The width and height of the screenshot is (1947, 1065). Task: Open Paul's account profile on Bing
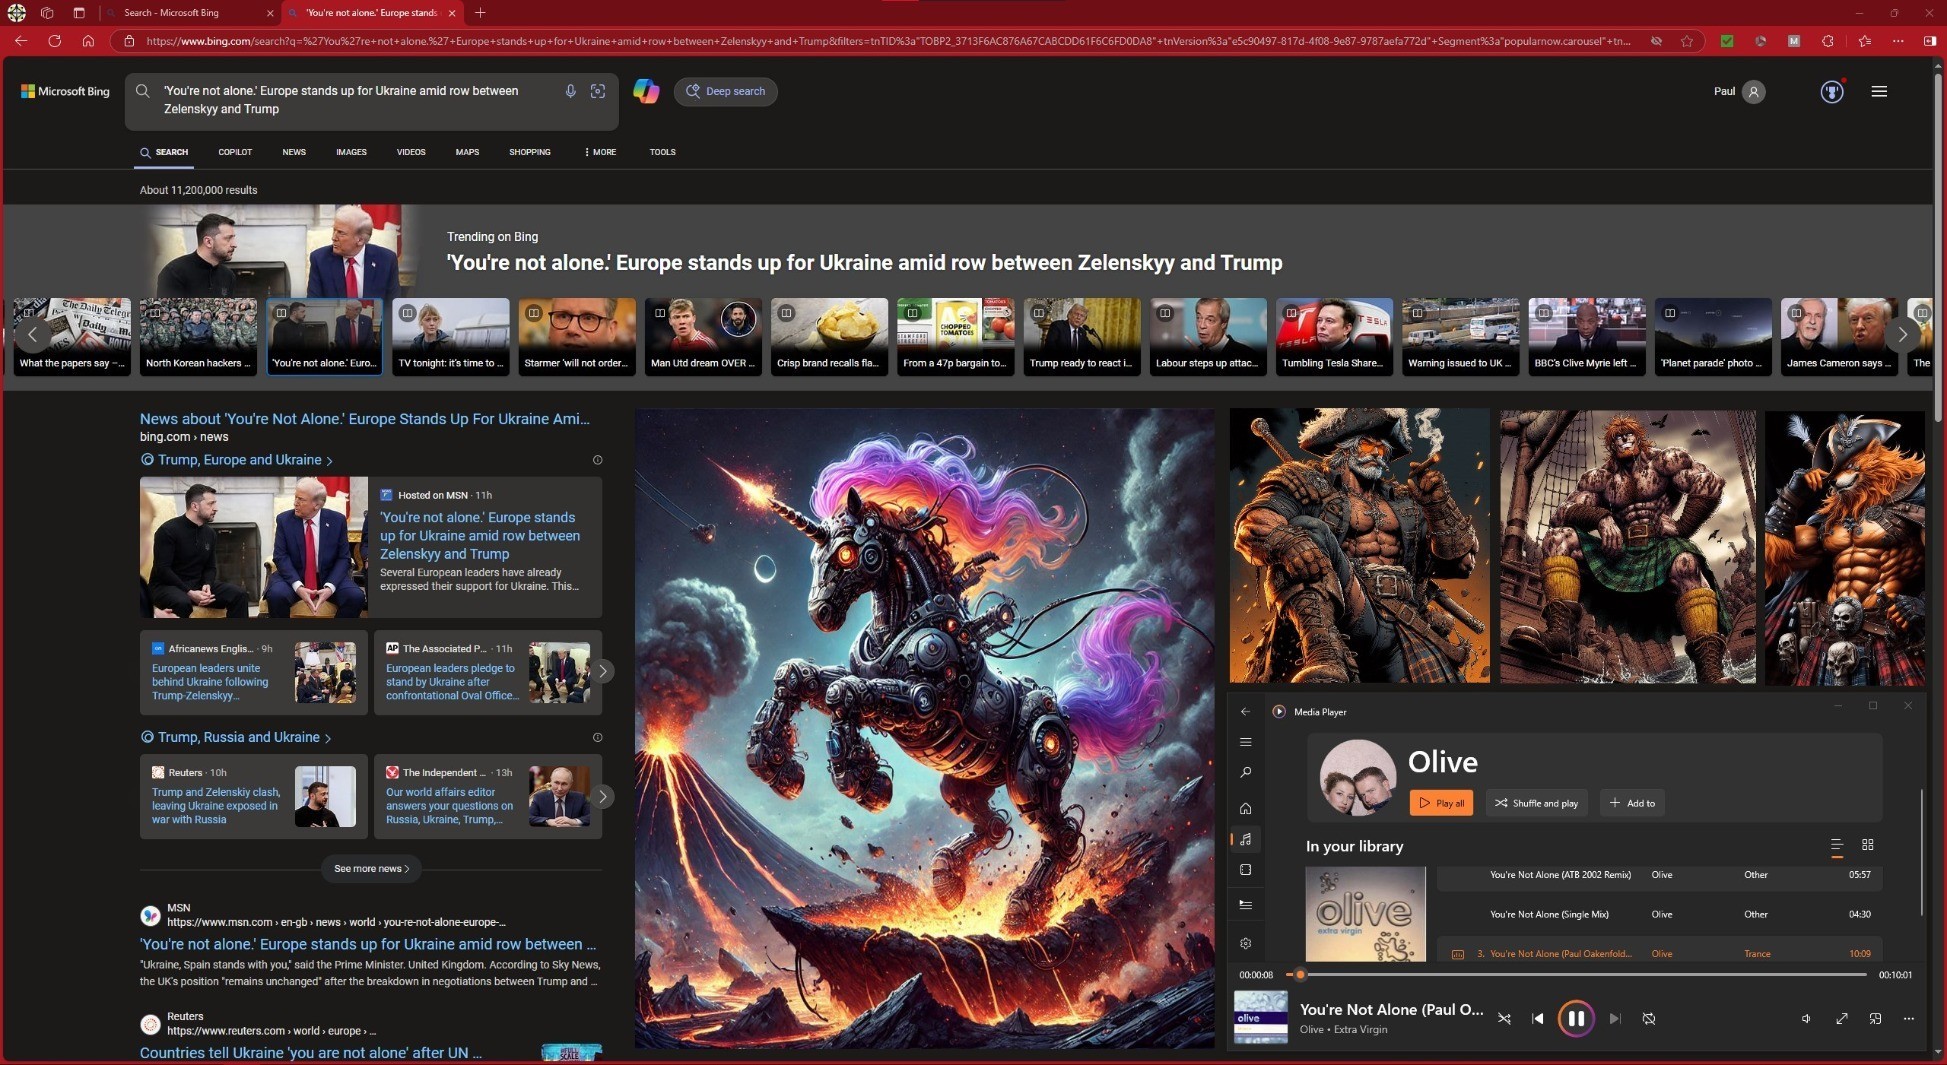point(1740,91)
